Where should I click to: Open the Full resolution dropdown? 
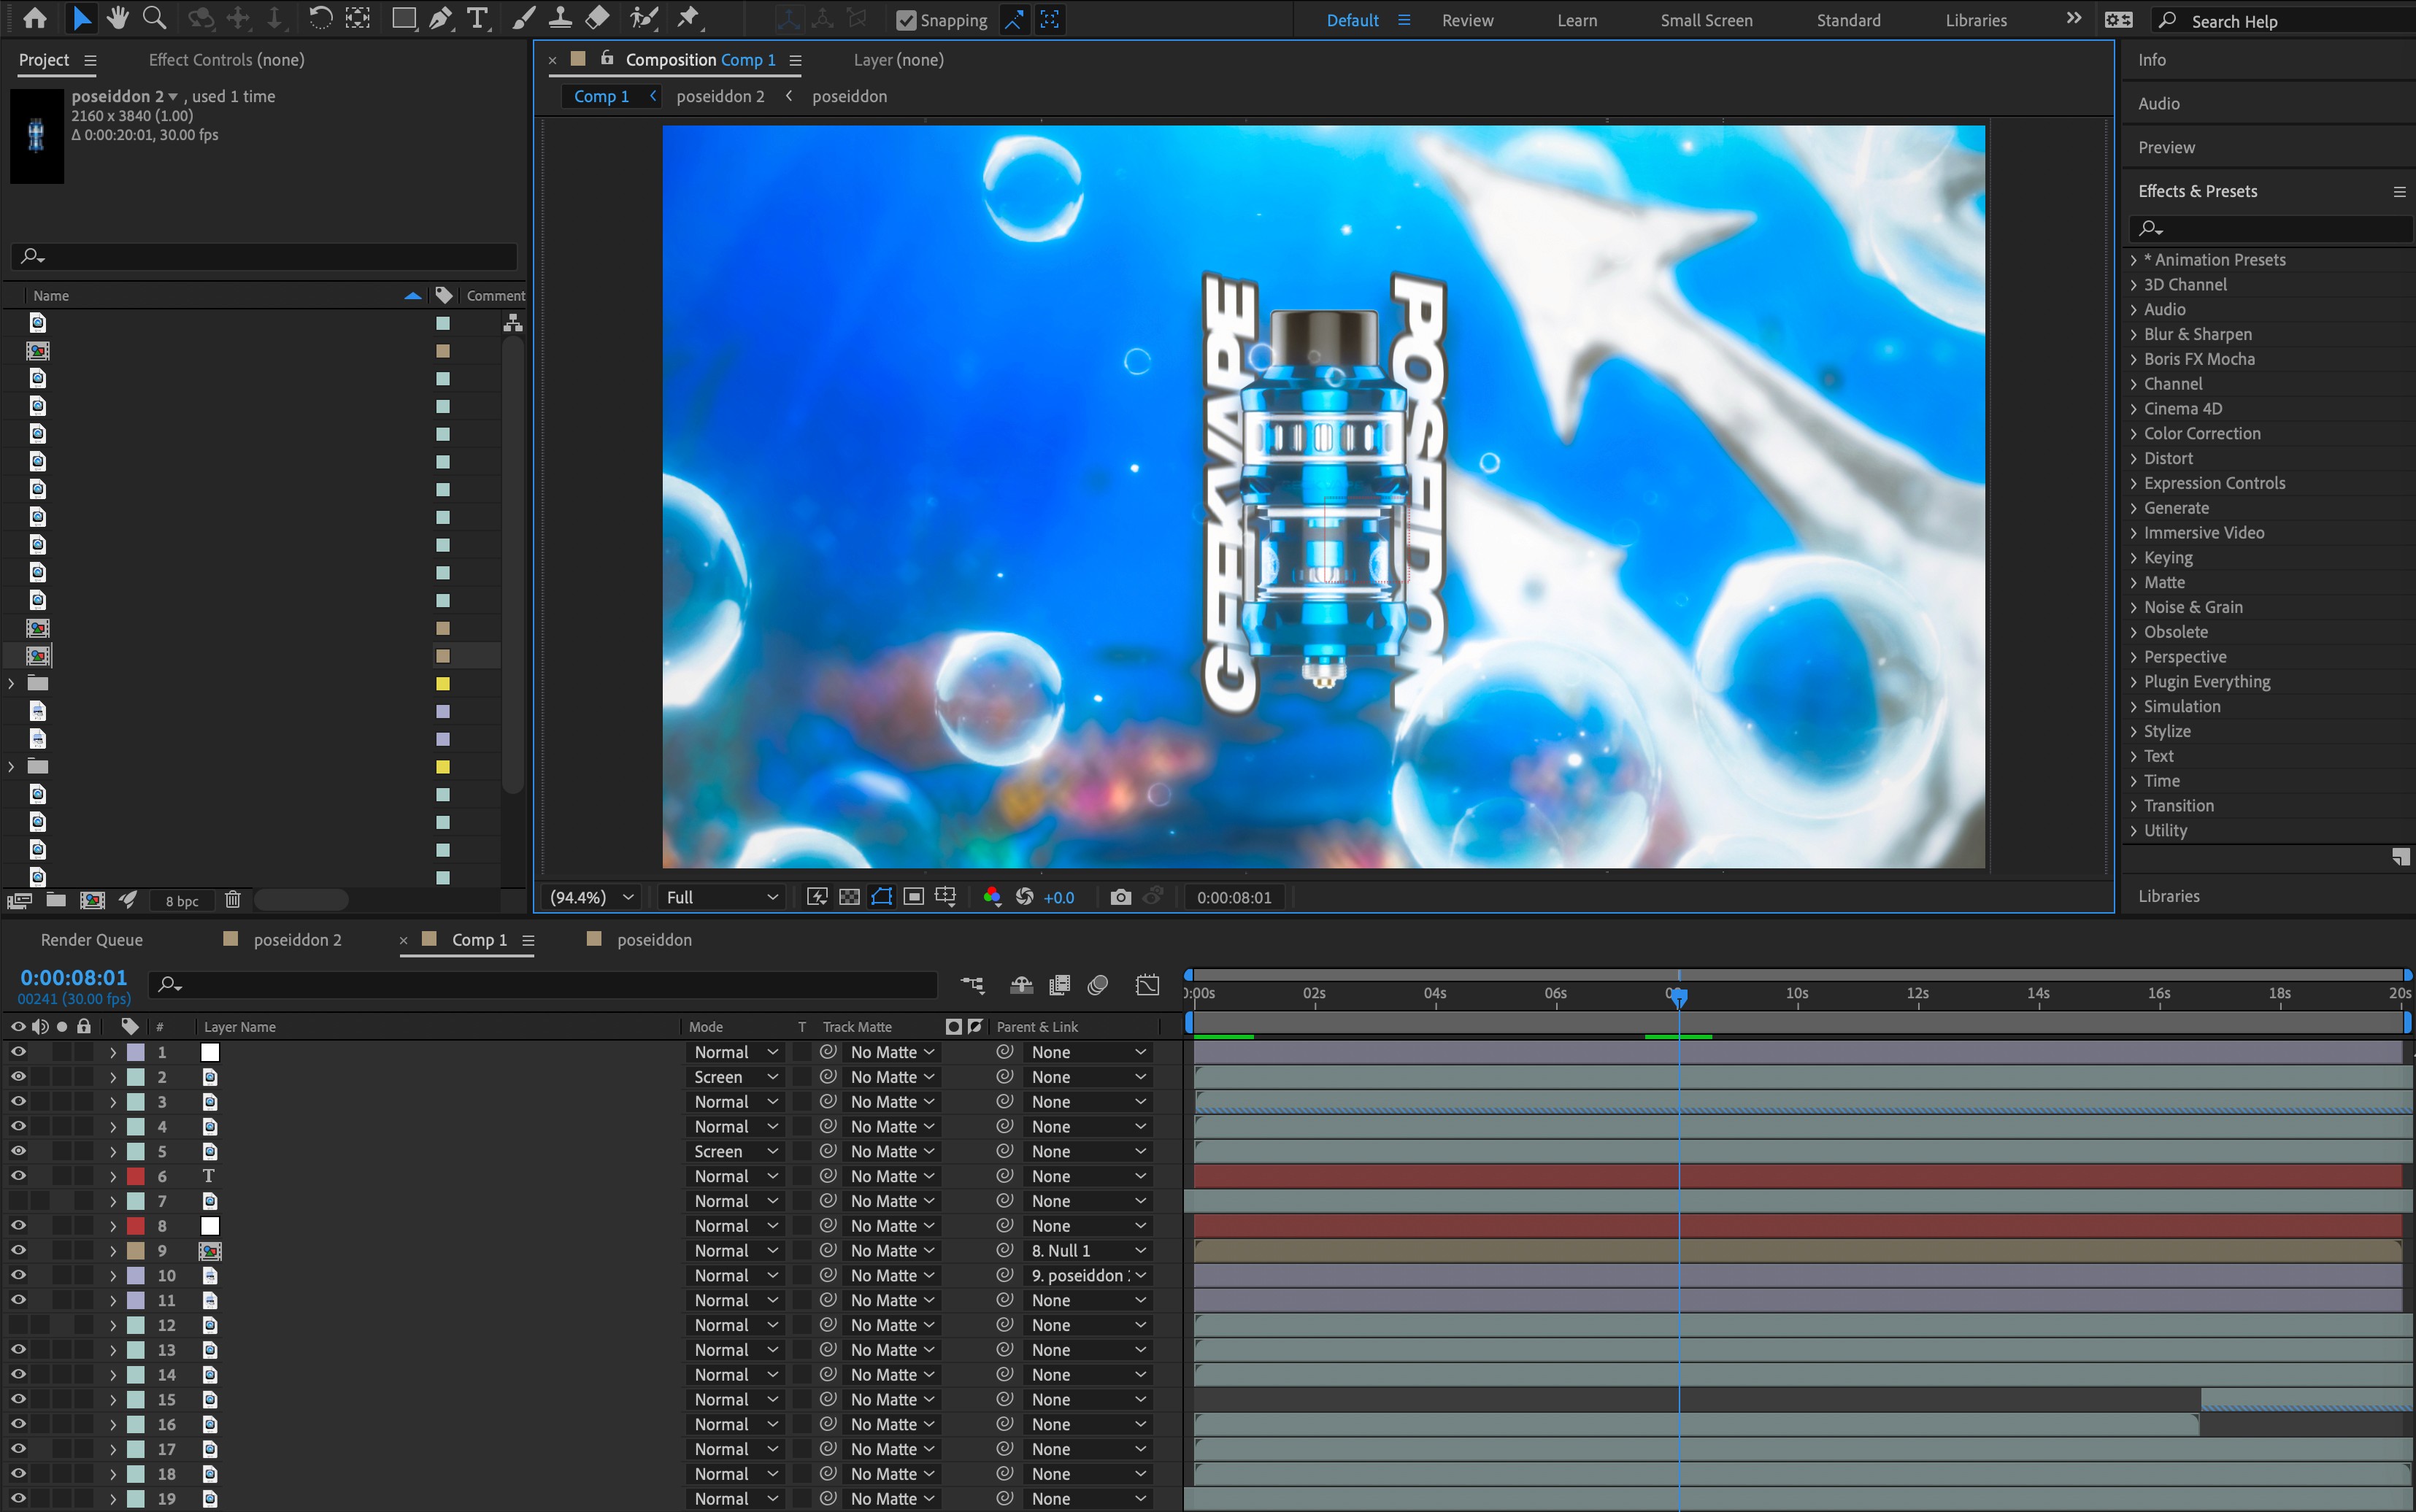[x=721, y=897]
